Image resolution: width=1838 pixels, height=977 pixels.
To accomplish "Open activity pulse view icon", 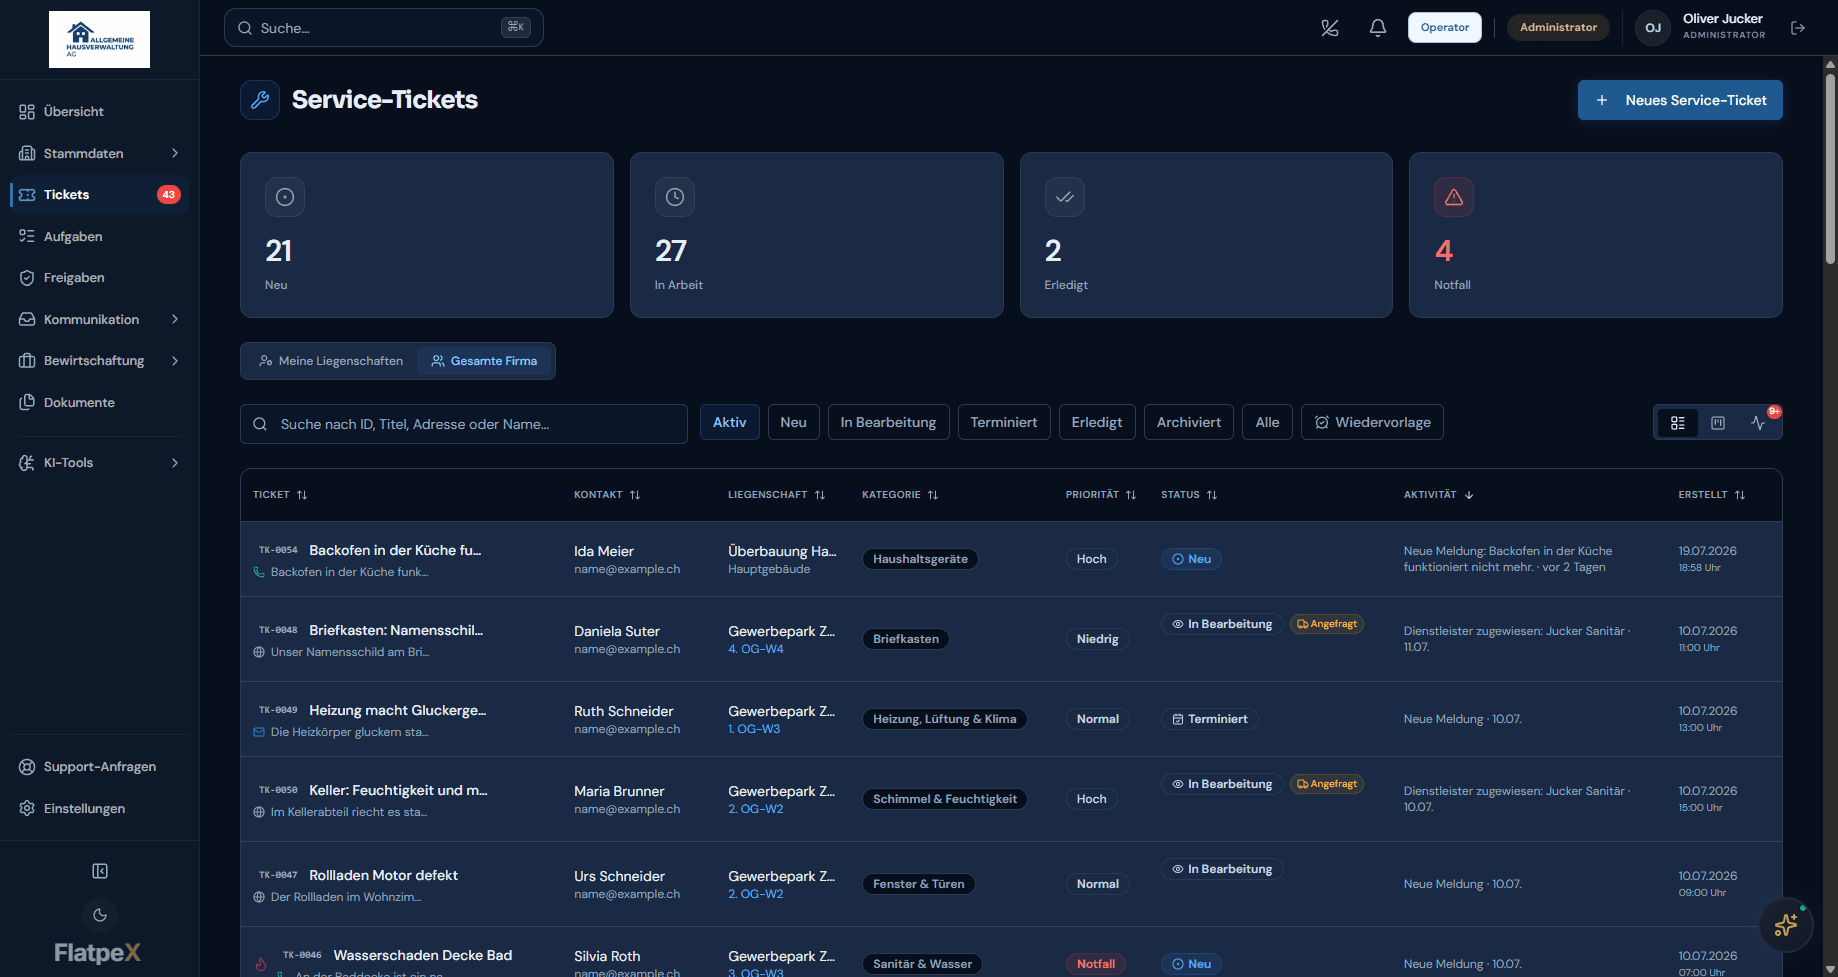I will tap(1758, 423).
